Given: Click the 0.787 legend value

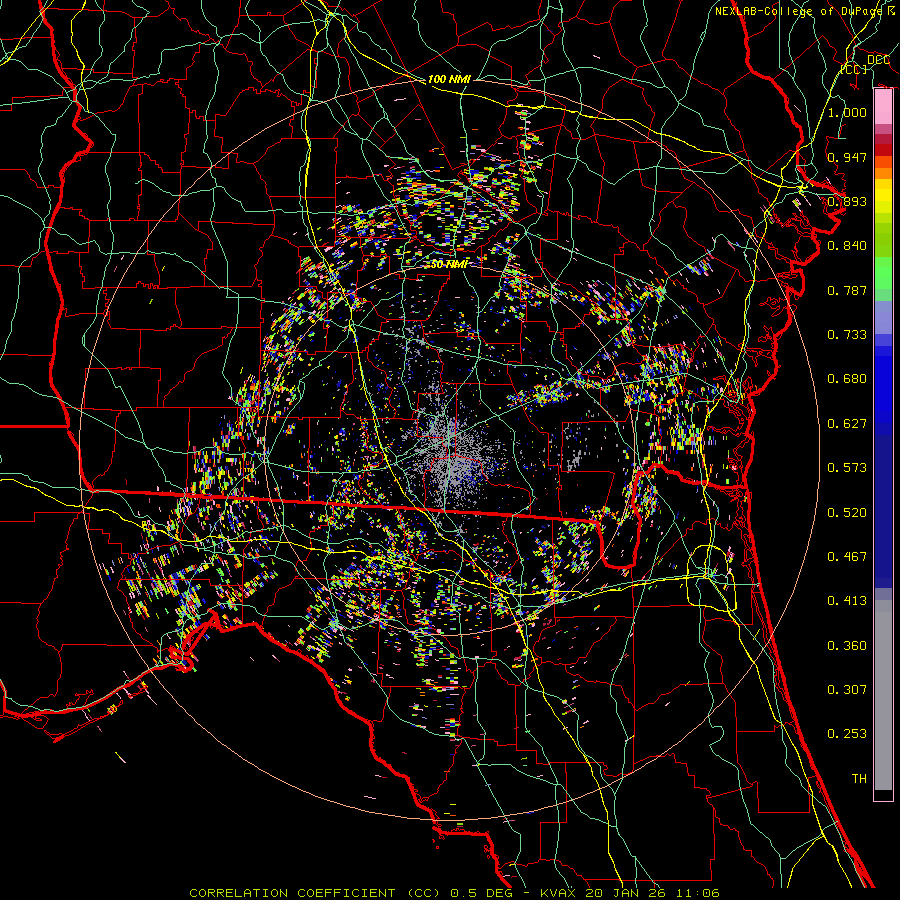Looking at the screenshot, I should pos(847,290).
